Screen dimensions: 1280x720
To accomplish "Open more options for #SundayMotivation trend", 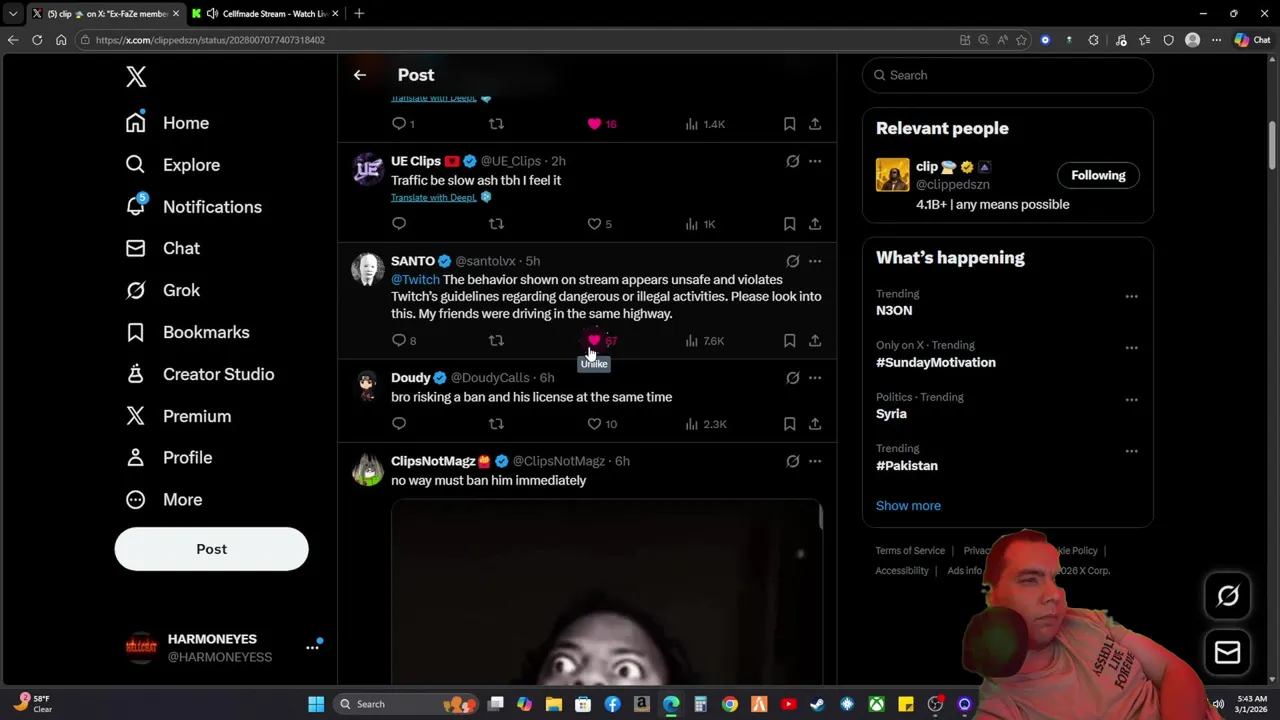I will pyautogui.click(x=1131, y=348).
